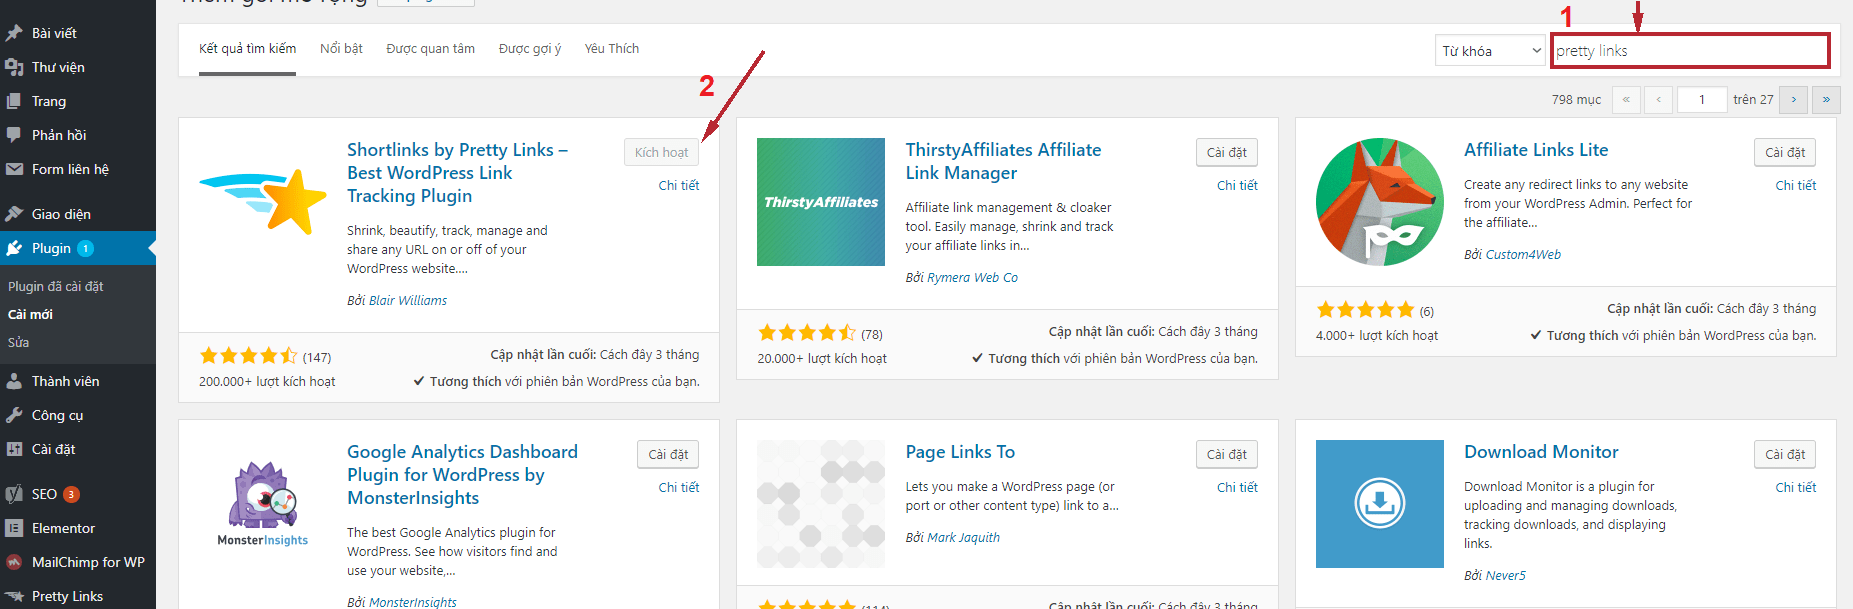
Task: Open Chi tiết for ThirstyAffiliates
Action: point(1237,185)
